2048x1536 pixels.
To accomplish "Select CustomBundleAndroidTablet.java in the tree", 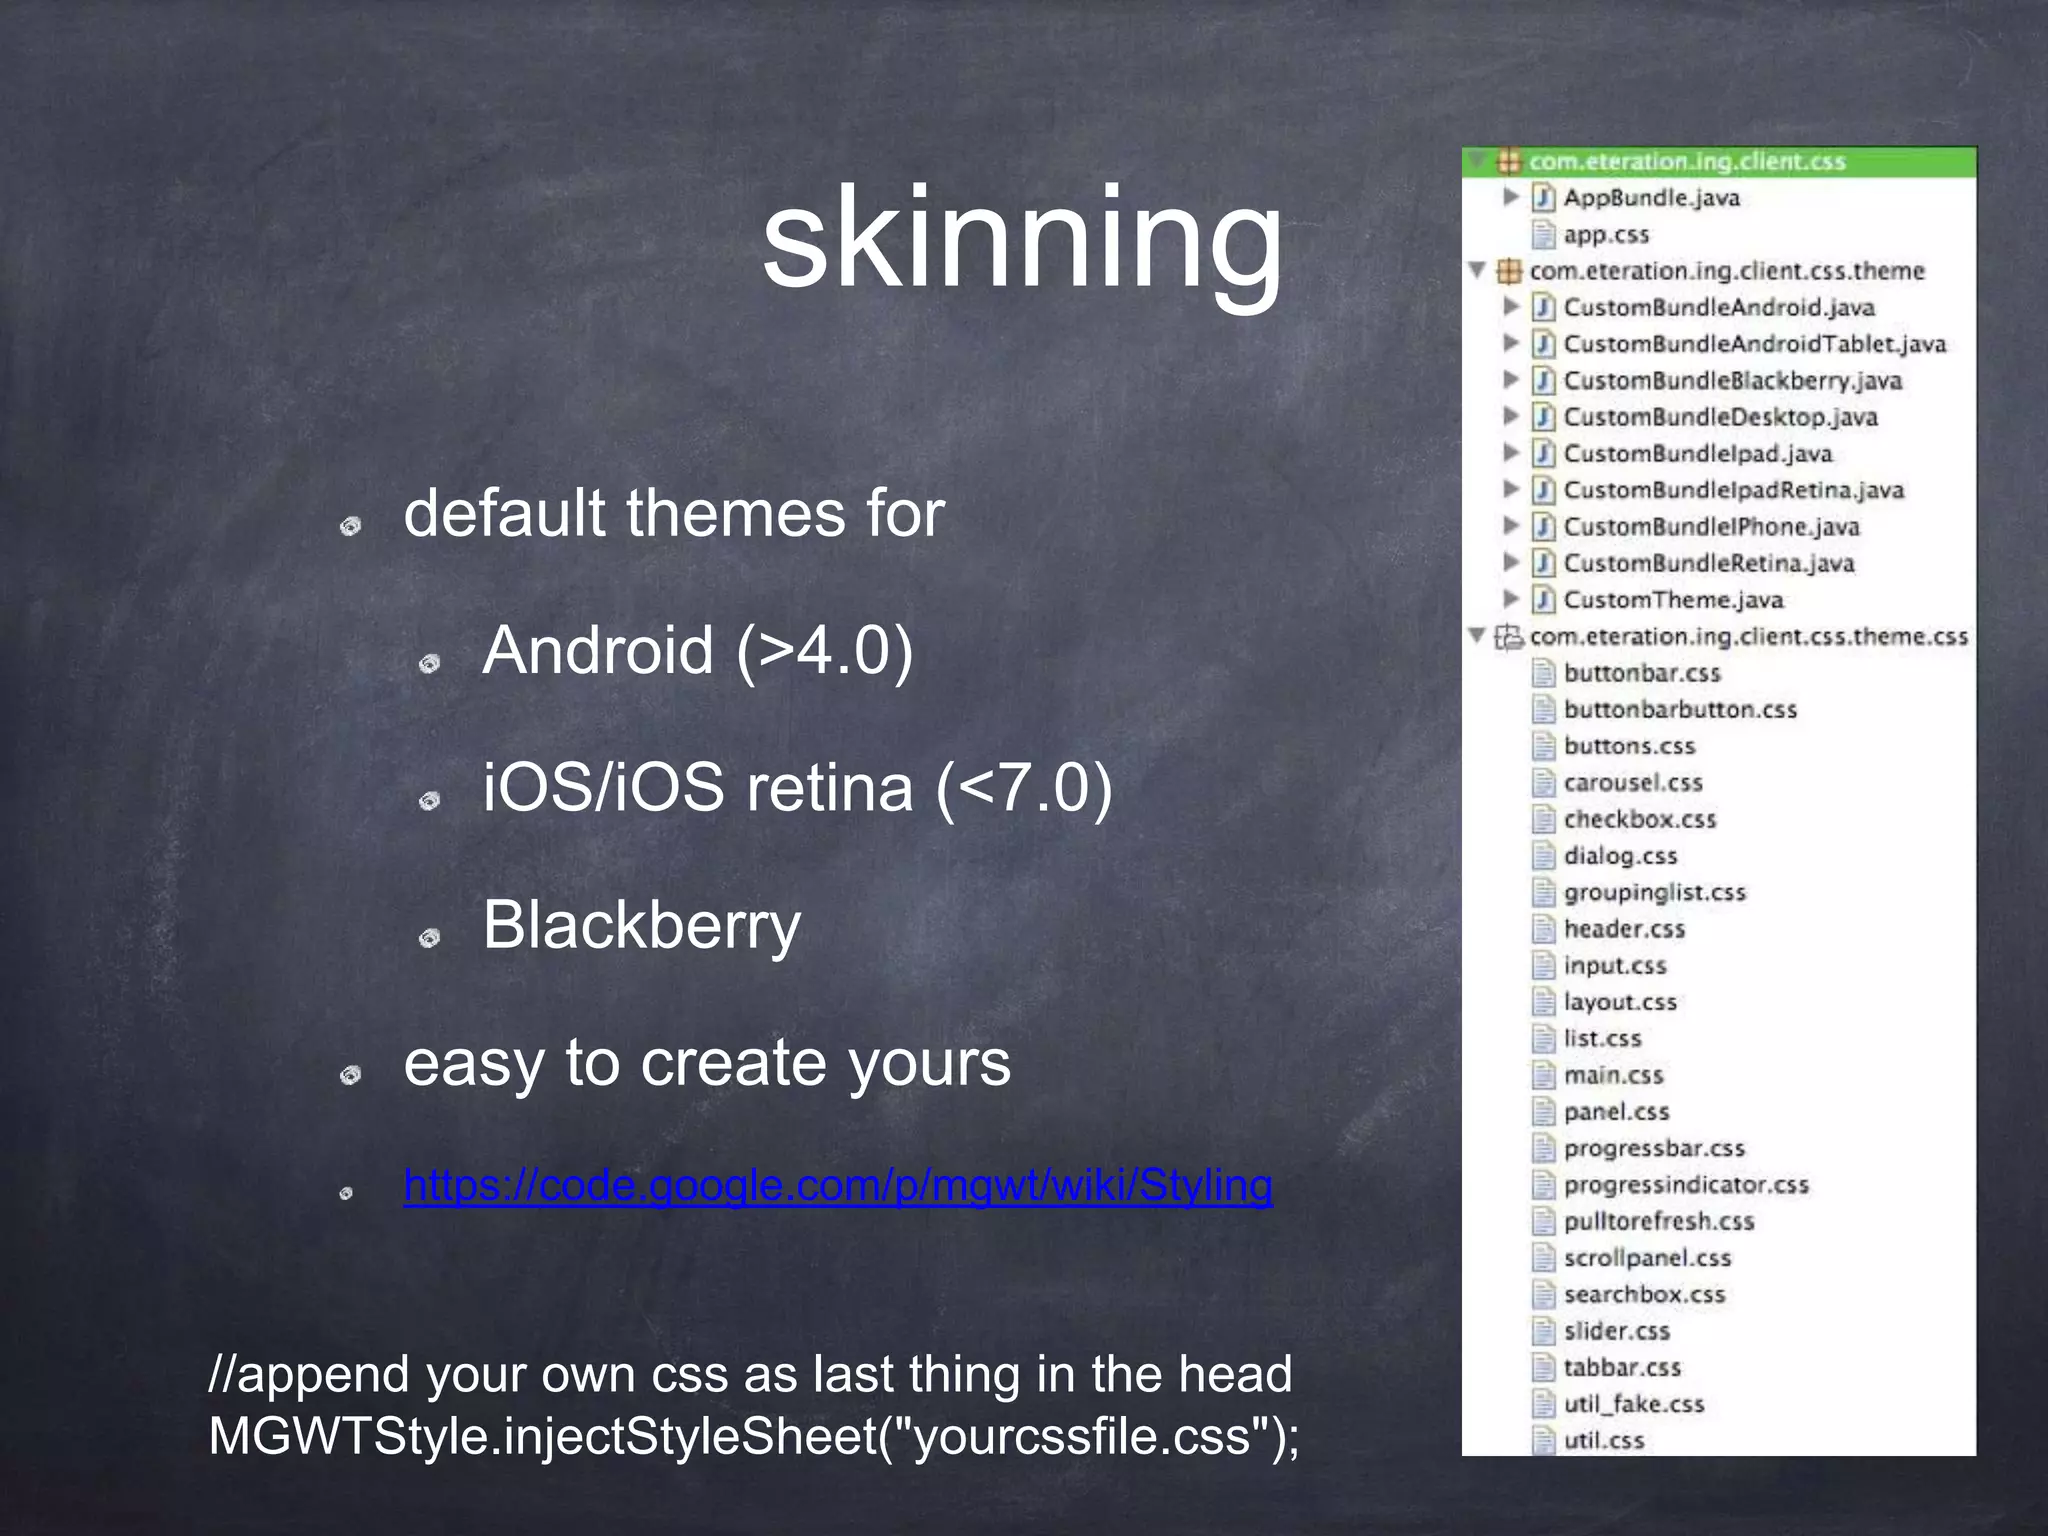I will 1755,343.
